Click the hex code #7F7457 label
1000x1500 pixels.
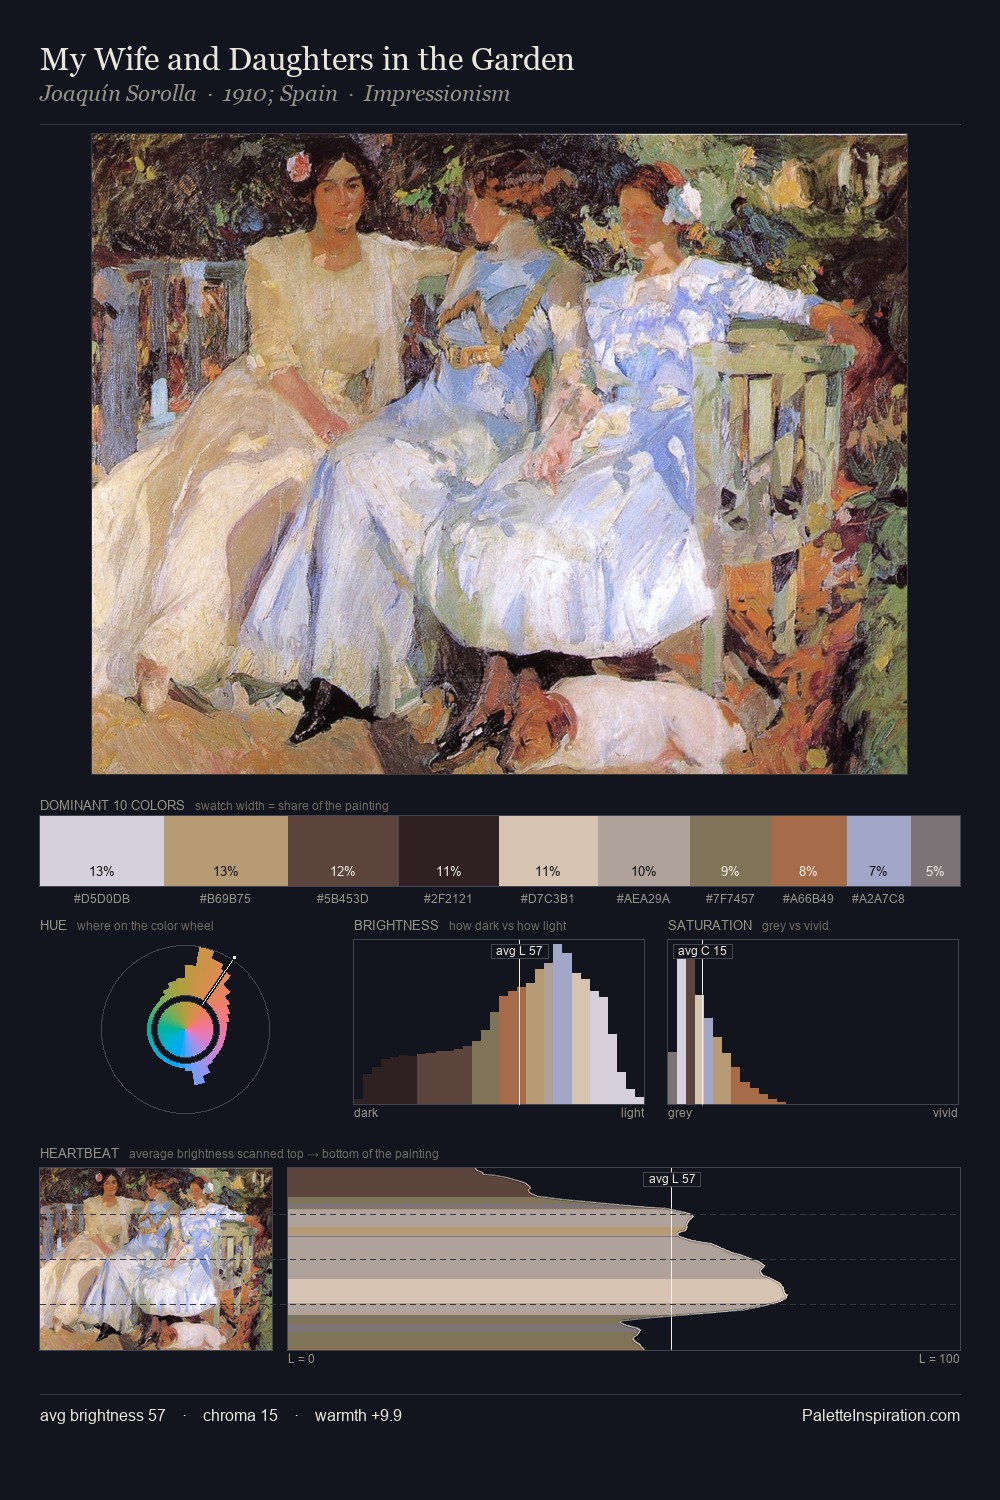pyautogui.click(x=730, y=898)
